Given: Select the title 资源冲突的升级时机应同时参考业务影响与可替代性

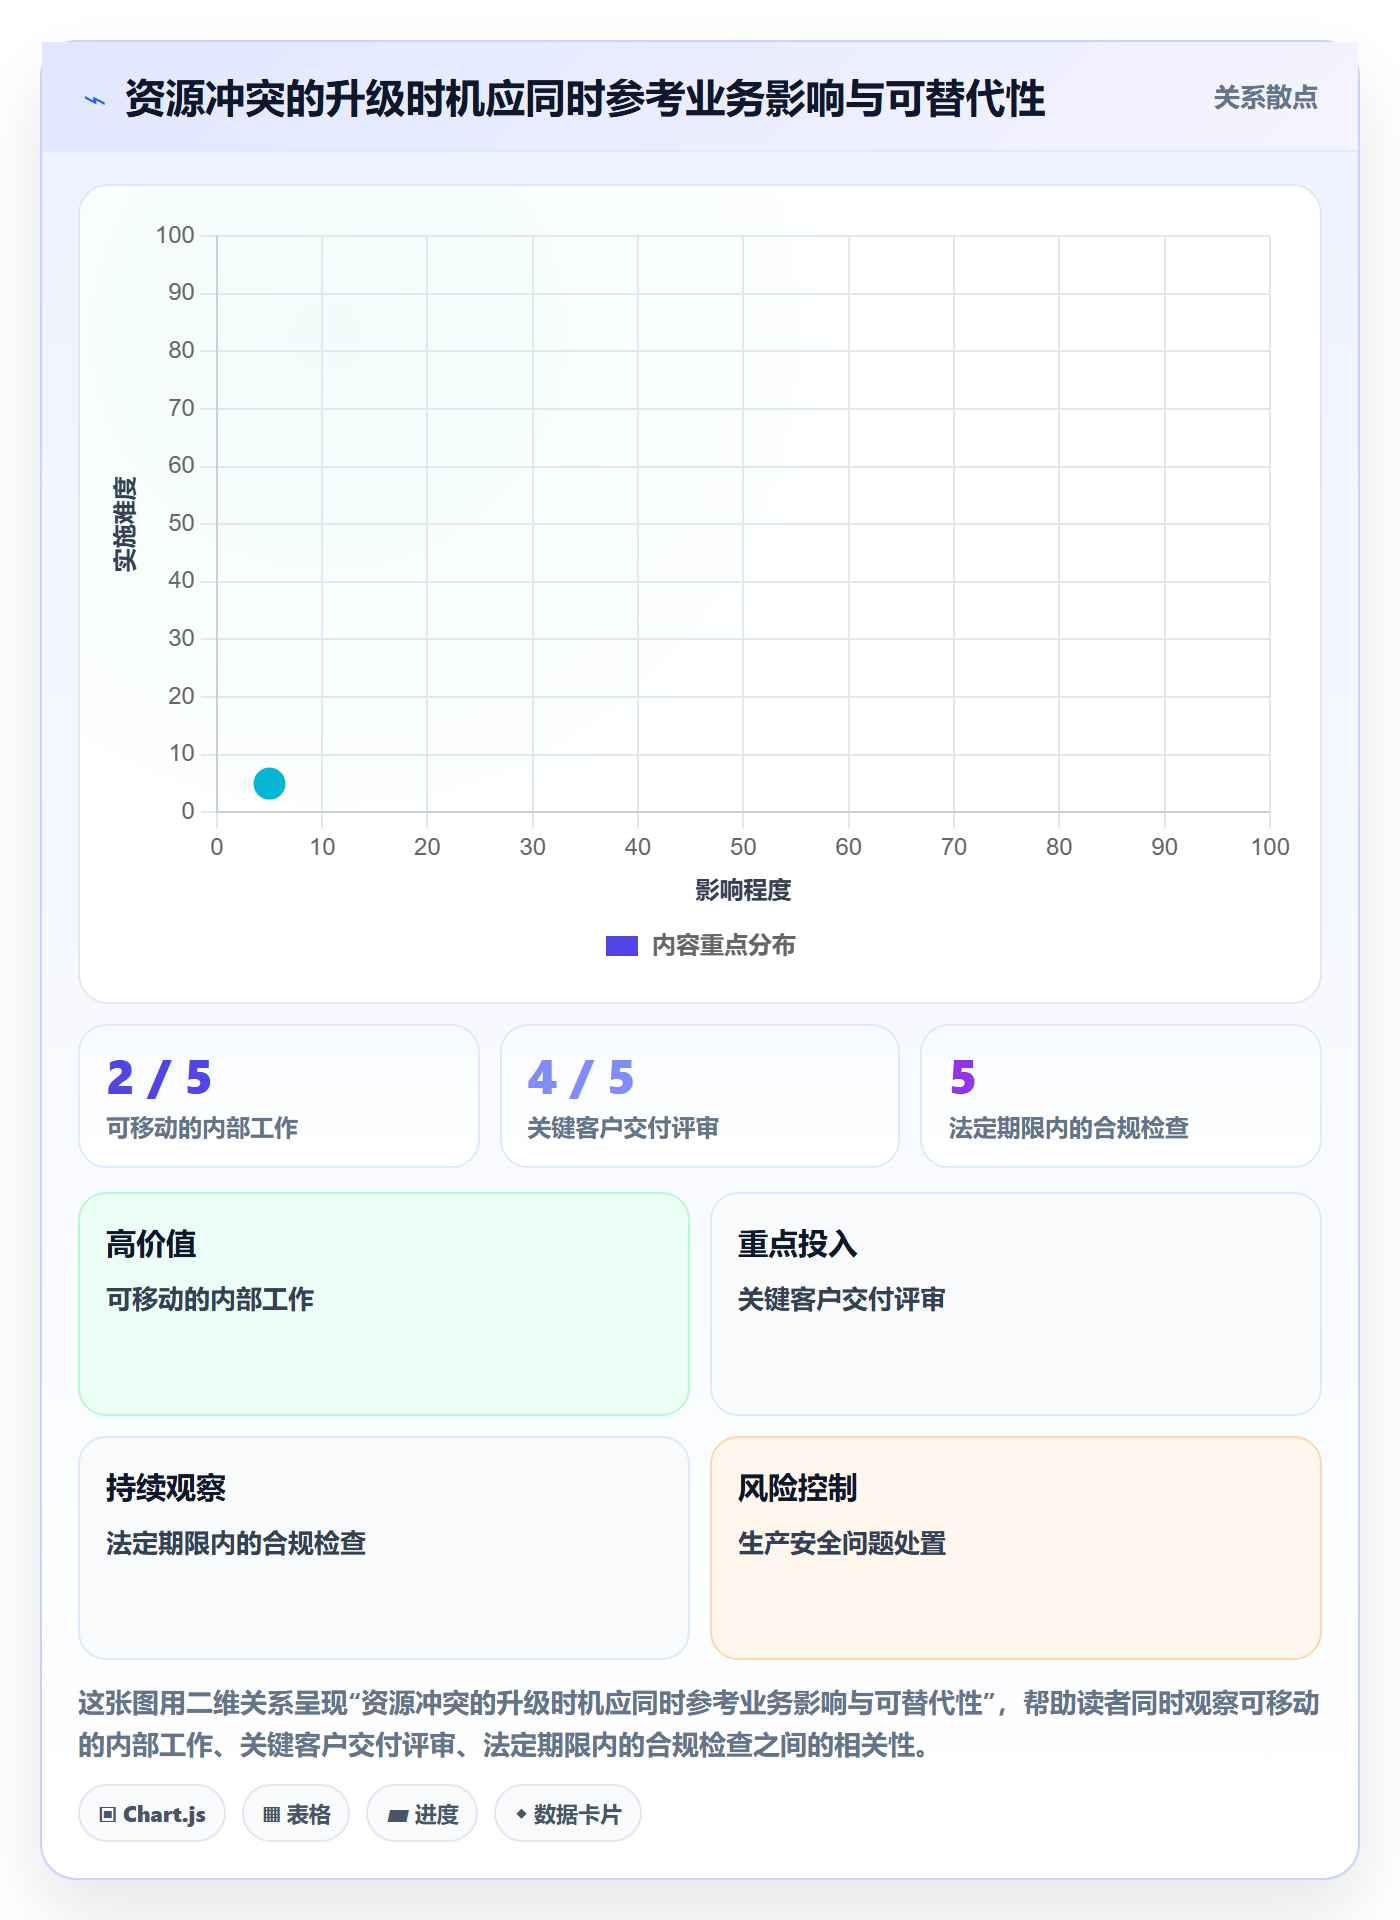Looking at the screenshot, I should click(x=585, y=99).
